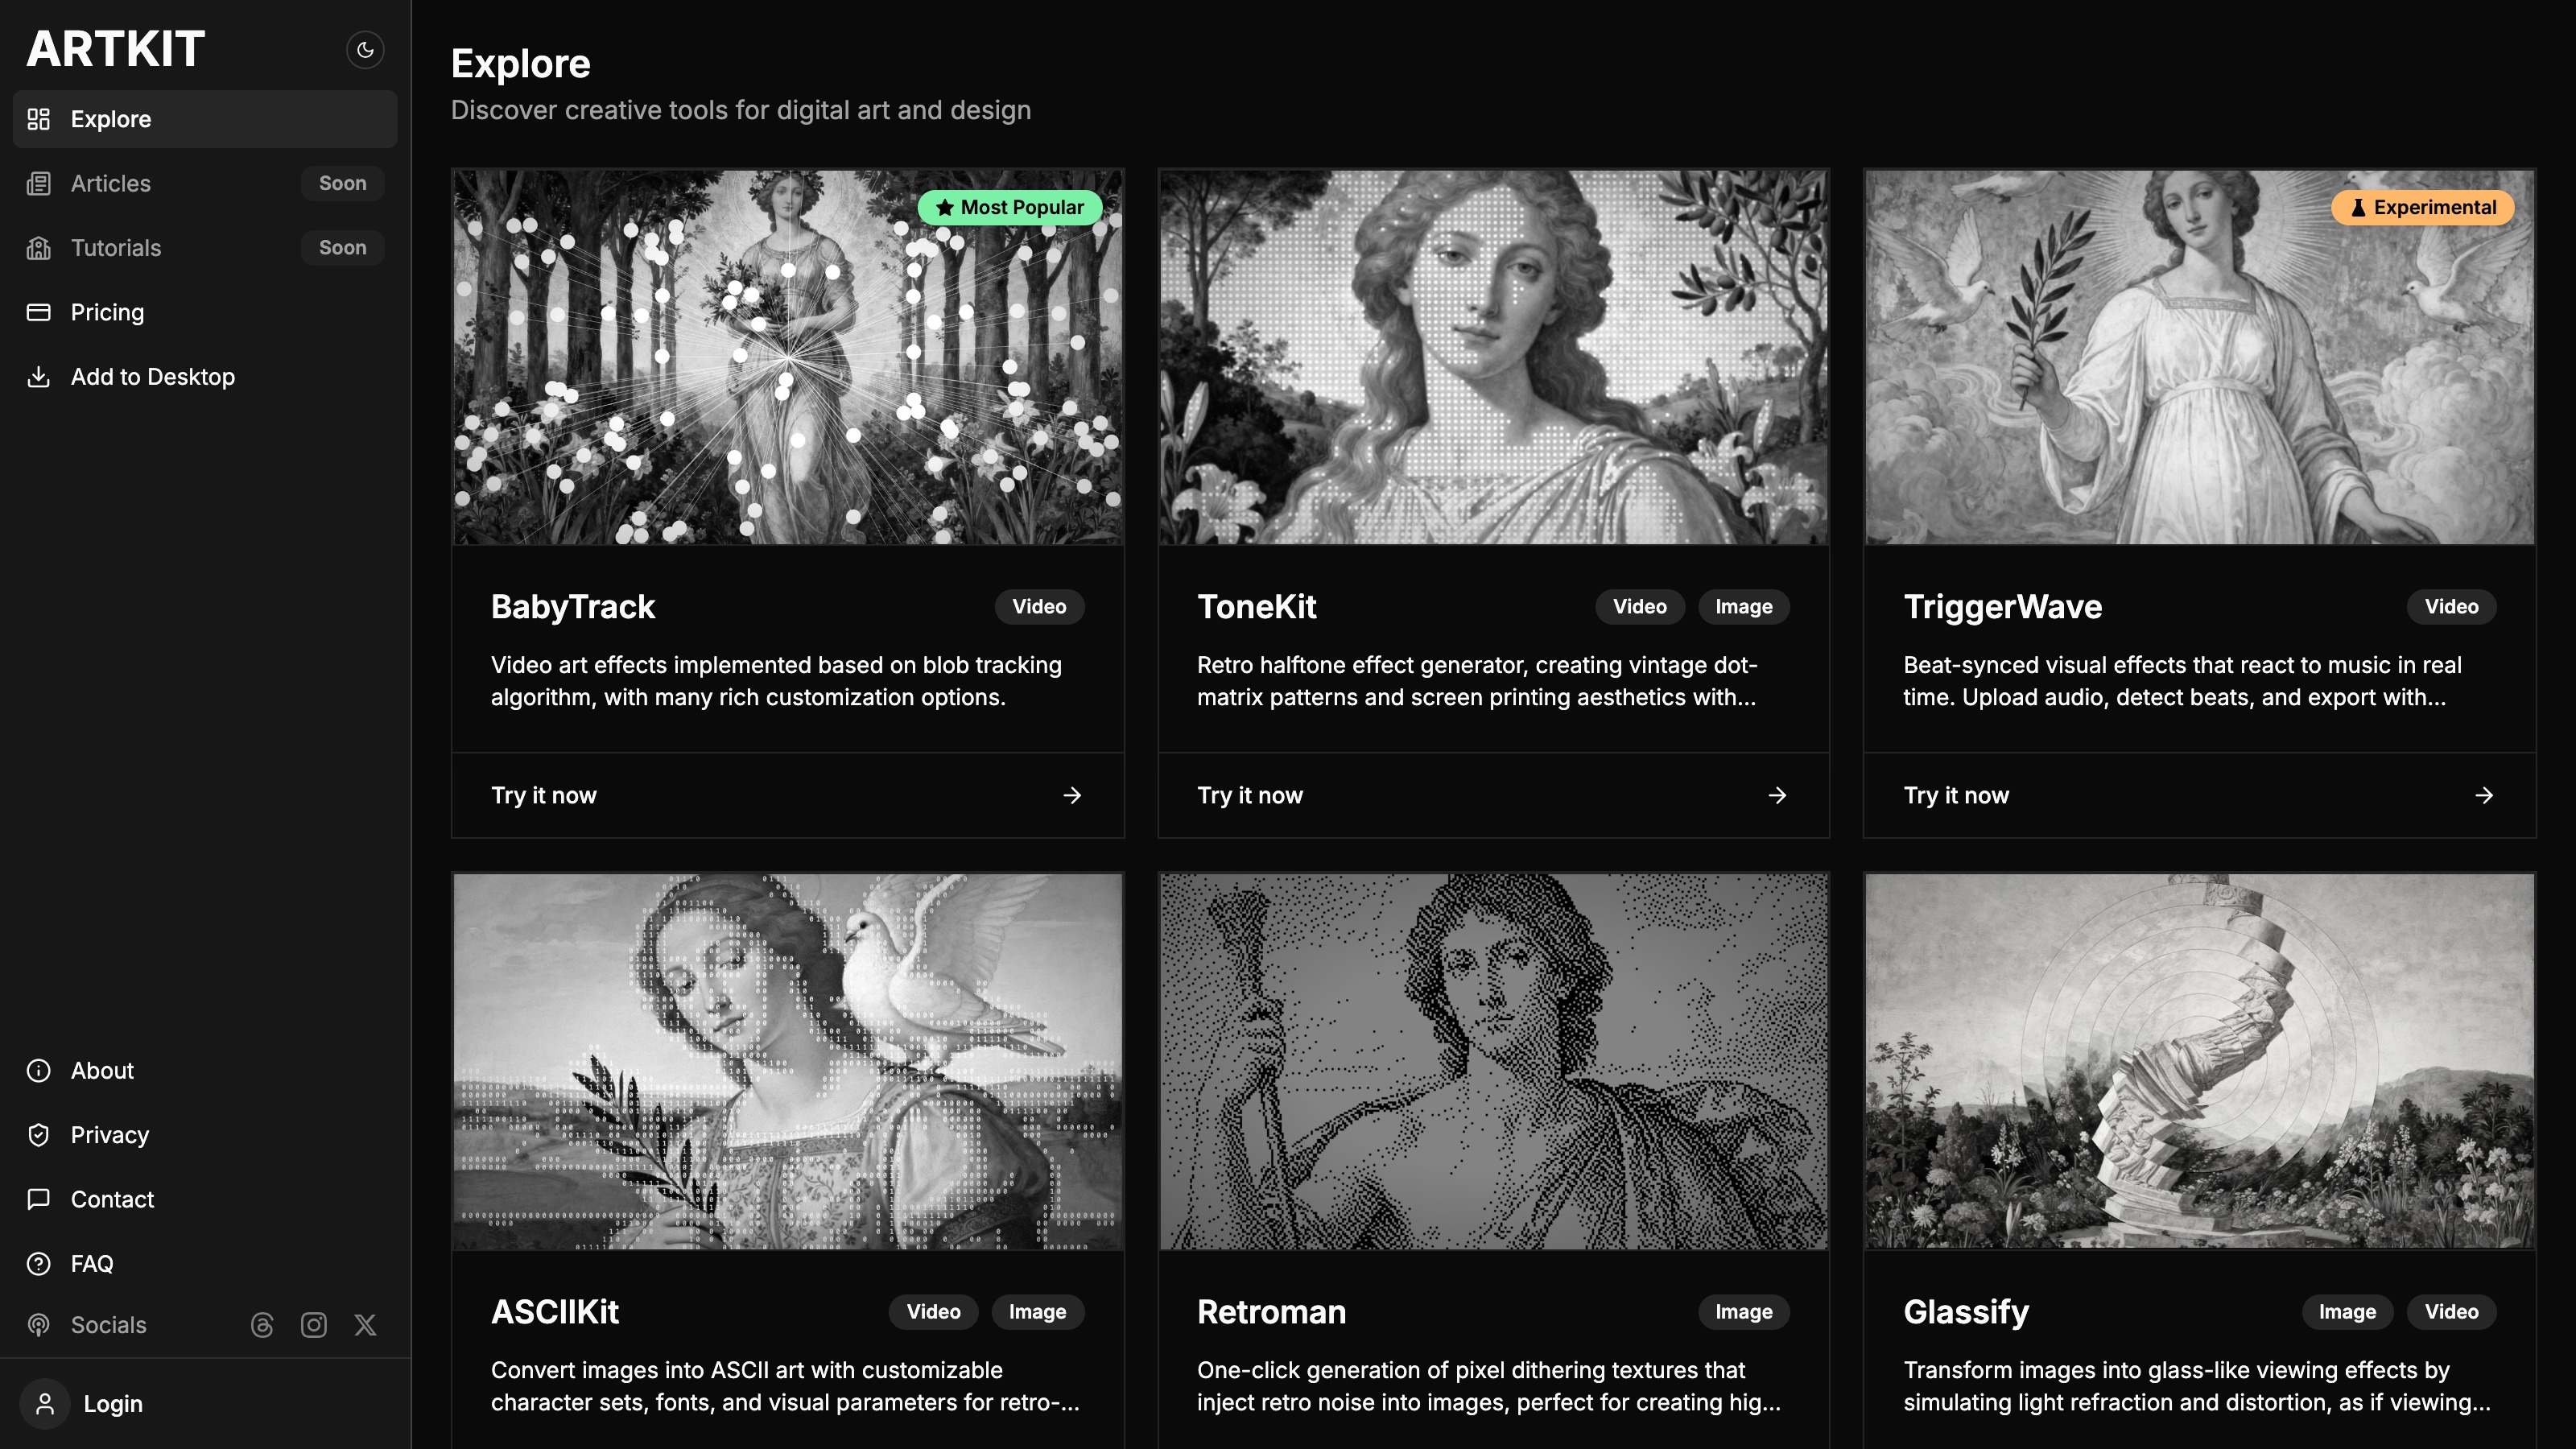The height and width of the screenshot is (1449, 2576).
Task: Click the arrow on BabyTrack's Try it now
Action: coord(1072,795)
